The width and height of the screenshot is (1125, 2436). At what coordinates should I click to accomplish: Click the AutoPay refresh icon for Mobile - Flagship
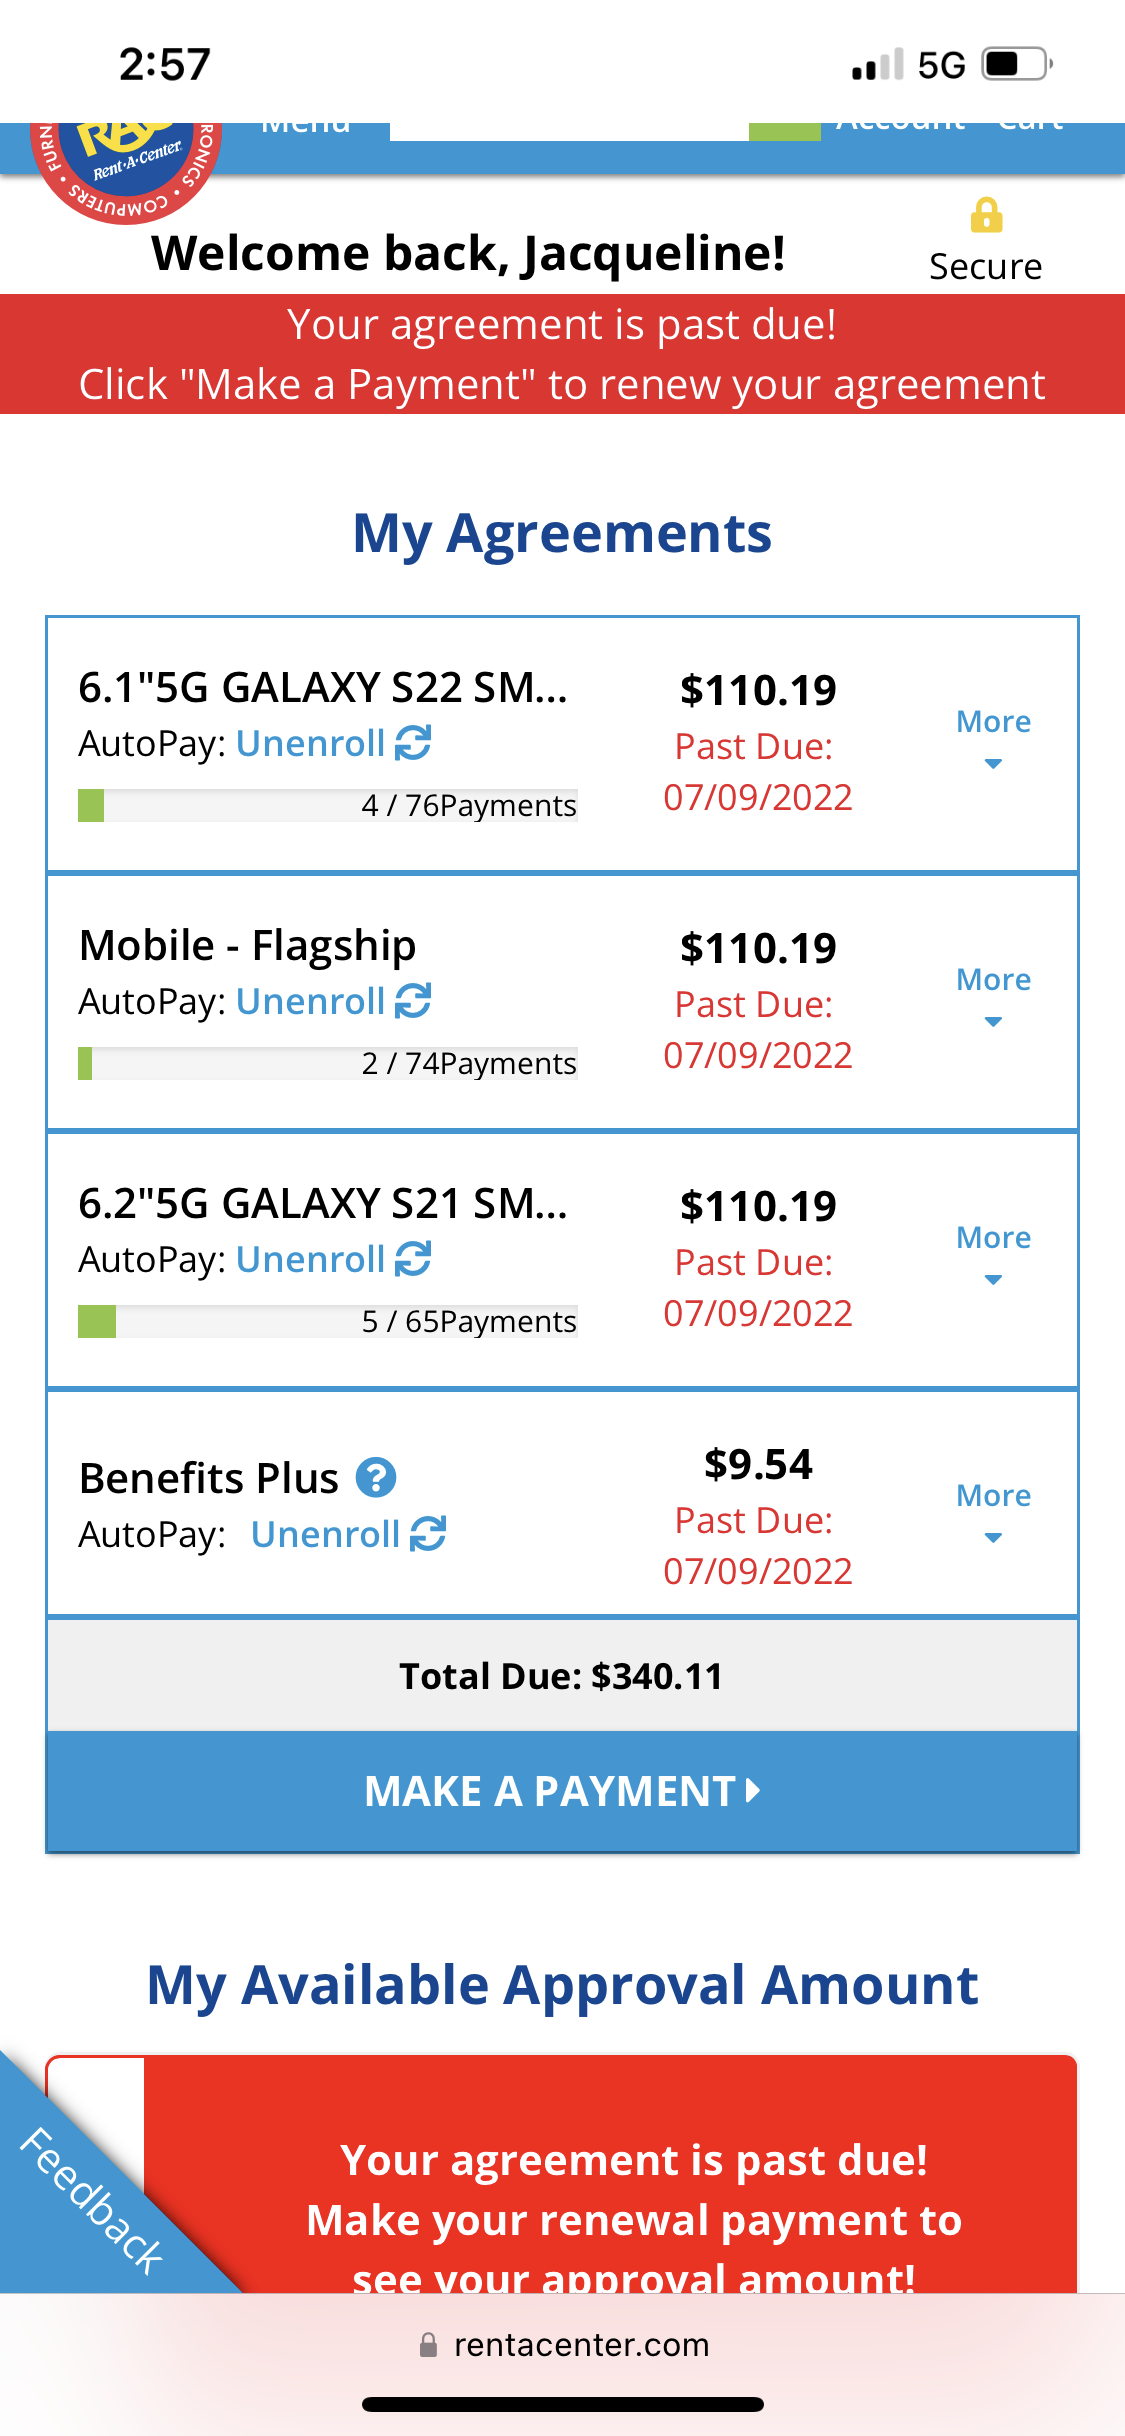[x=413, y=1001]
